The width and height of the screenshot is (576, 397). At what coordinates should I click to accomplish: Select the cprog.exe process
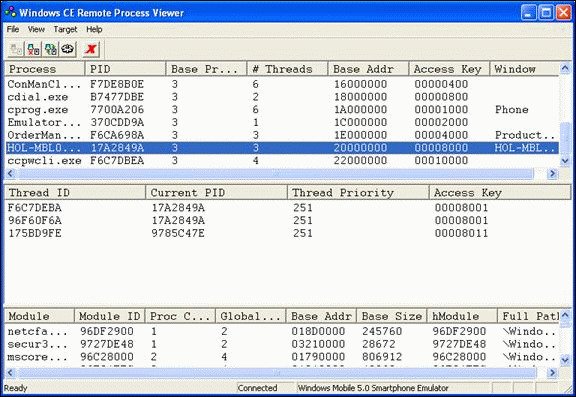[282, 109]
